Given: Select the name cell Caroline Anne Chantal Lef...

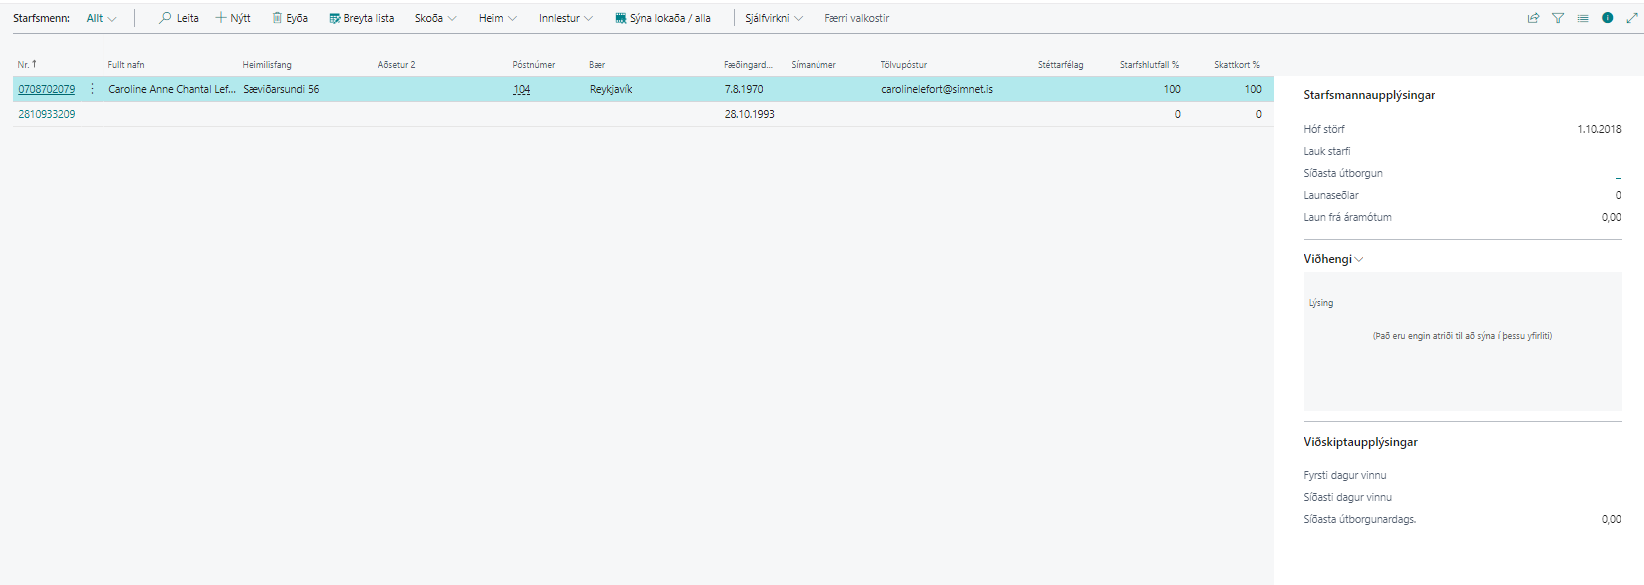Looking at the screenshot, I should (x=172, y=89).
